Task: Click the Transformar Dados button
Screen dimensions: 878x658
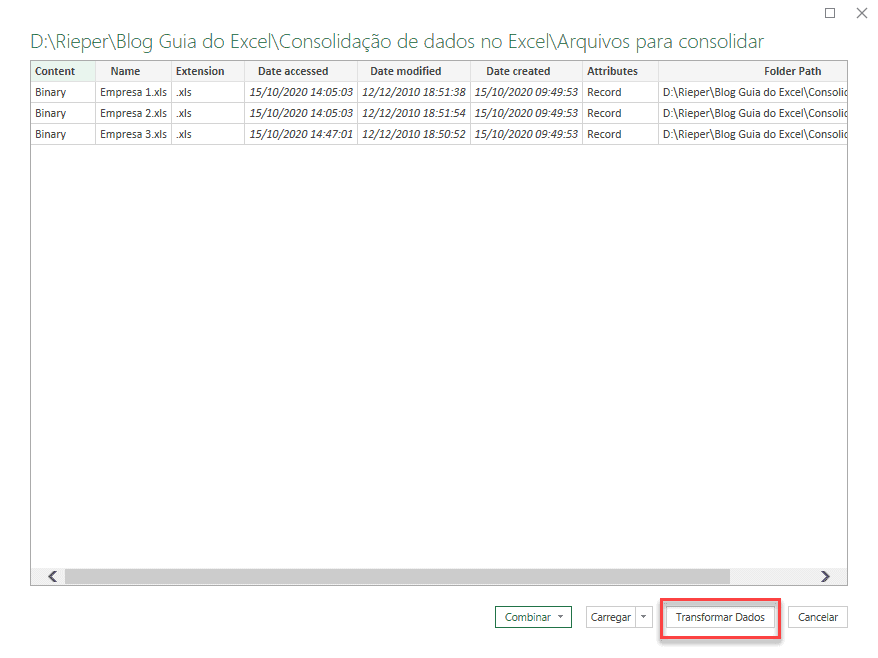Action: [720, 617]
